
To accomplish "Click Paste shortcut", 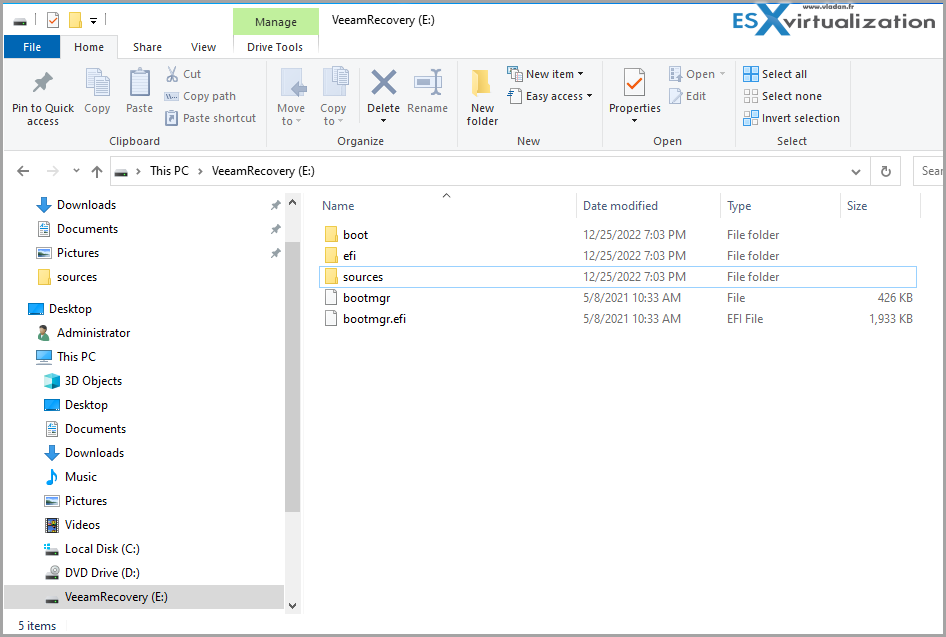I will pyautogui.click(x=211, y=118).
